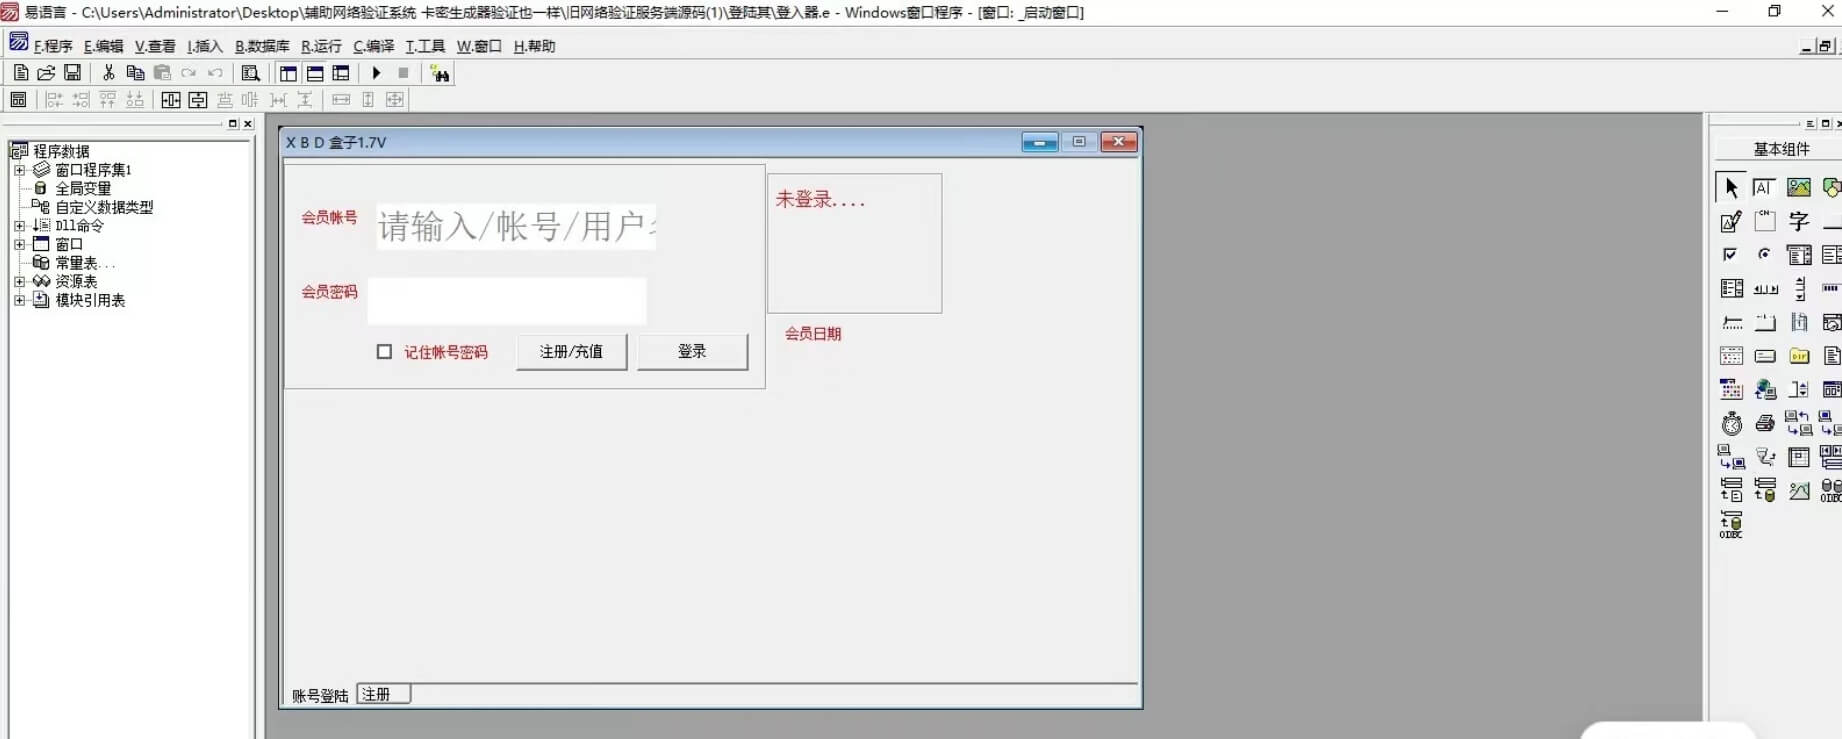Screen dimensions: 1842x739
Task: Select 未登录 label on form
Action: point(820,200)
